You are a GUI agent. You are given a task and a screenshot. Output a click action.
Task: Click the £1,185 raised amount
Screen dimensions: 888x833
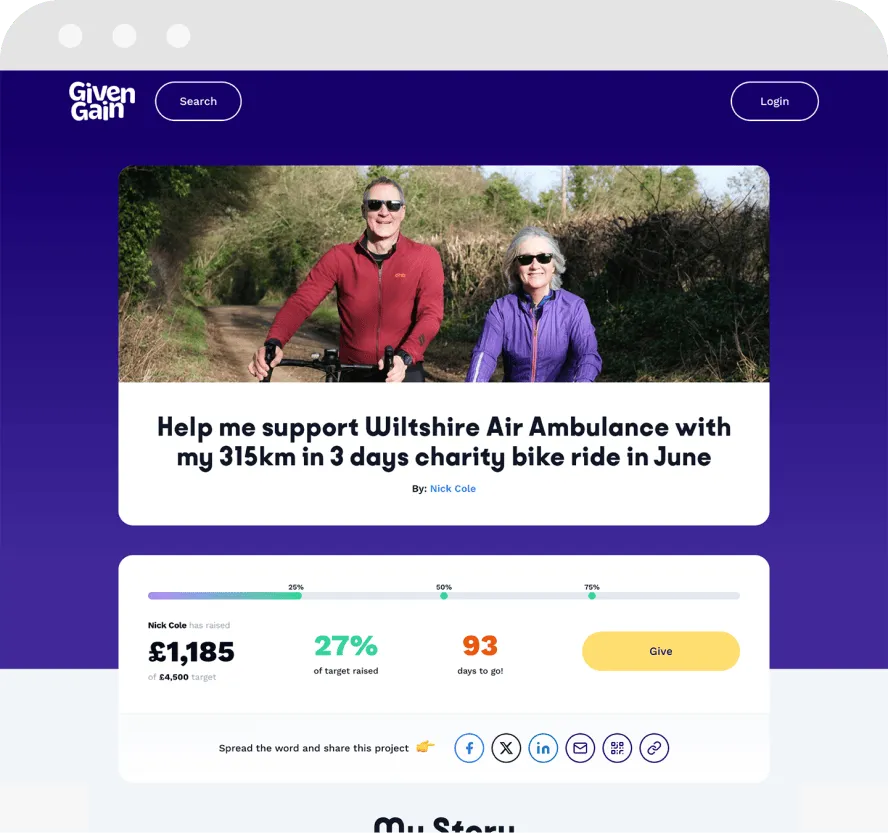point(191,652)
